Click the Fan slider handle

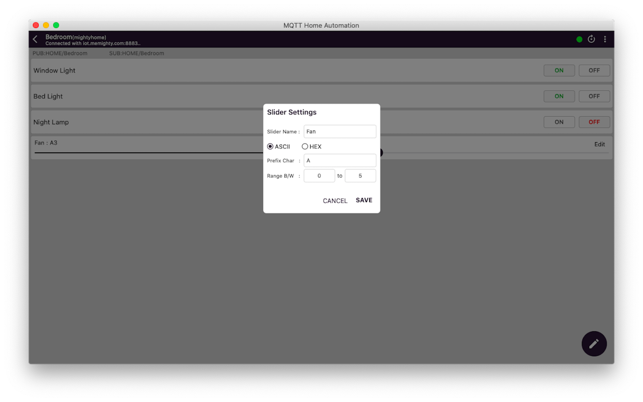[x=381, y=153]
